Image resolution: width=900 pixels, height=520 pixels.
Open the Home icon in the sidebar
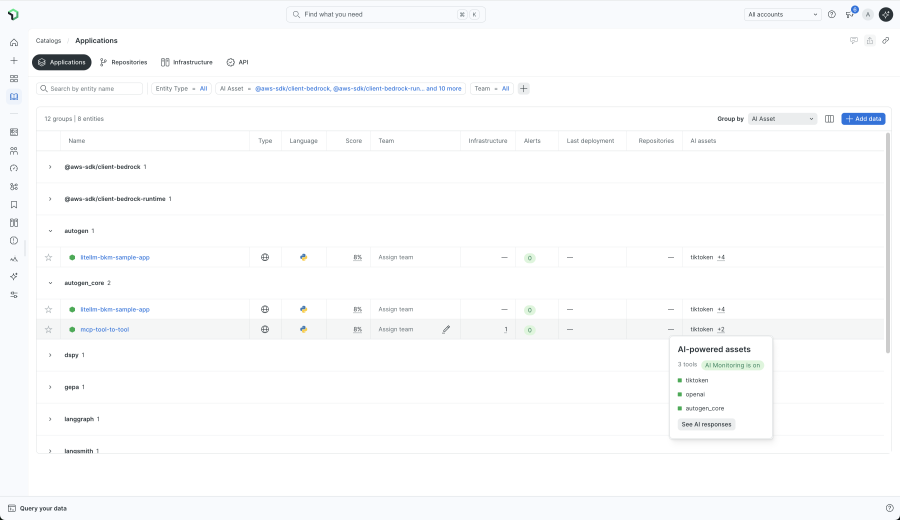tap(14, 42)
